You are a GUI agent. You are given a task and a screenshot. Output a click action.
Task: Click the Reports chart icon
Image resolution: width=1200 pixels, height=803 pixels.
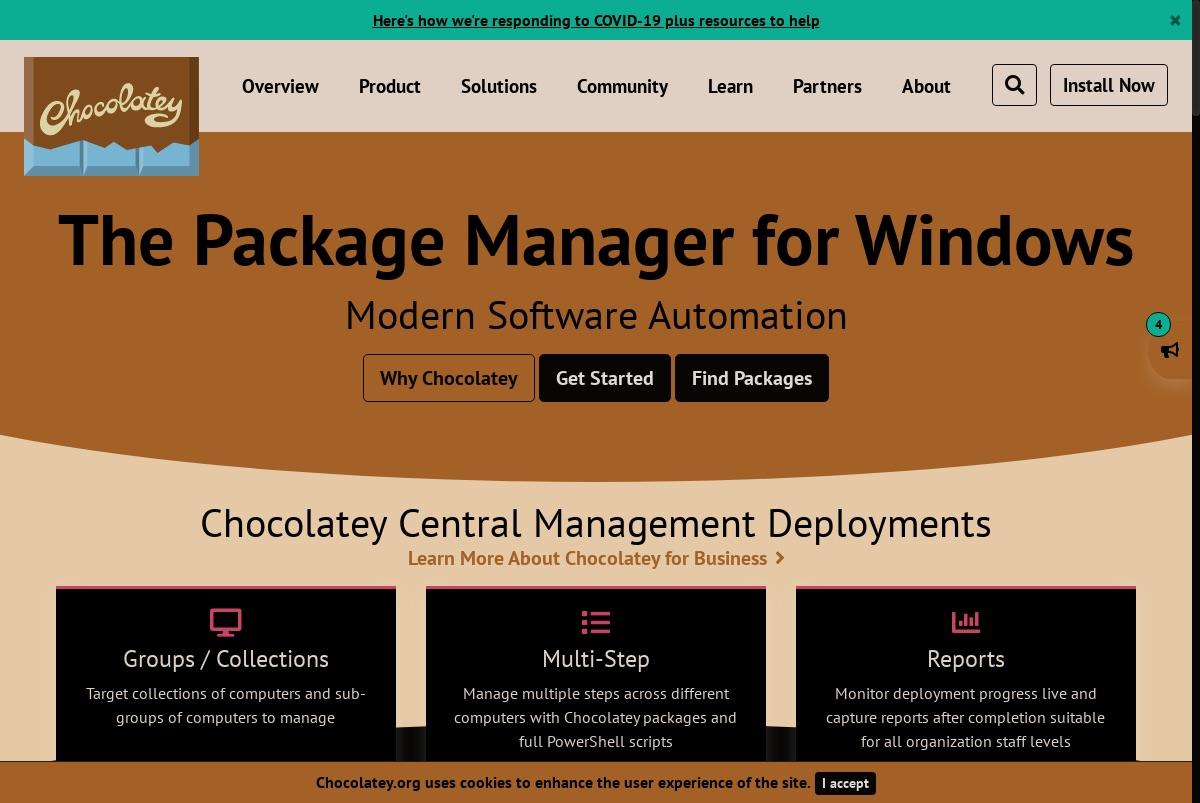point(965,622)
